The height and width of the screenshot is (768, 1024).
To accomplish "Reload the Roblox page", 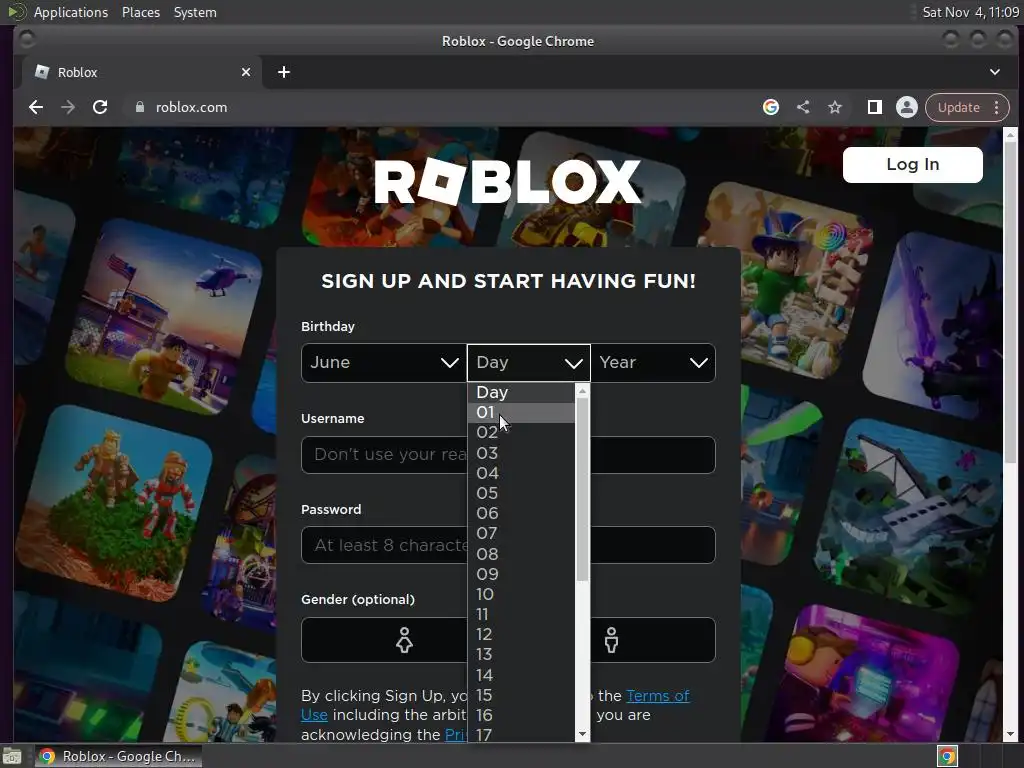I will point(100,107).
